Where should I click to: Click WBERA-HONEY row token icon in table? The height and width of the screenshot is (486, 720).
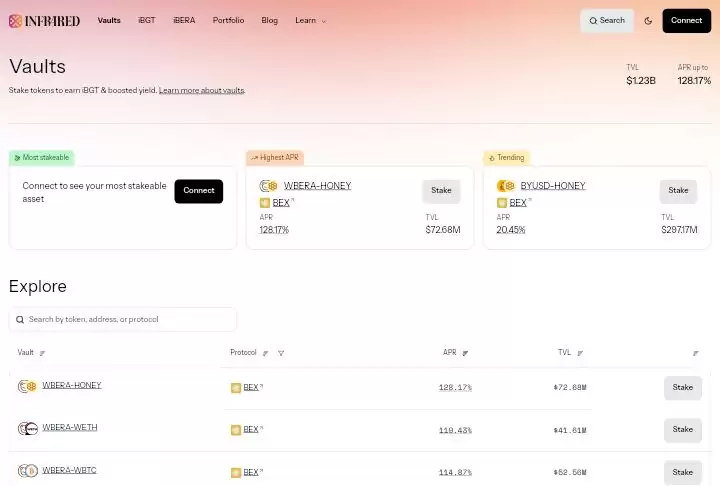[27, 387]
